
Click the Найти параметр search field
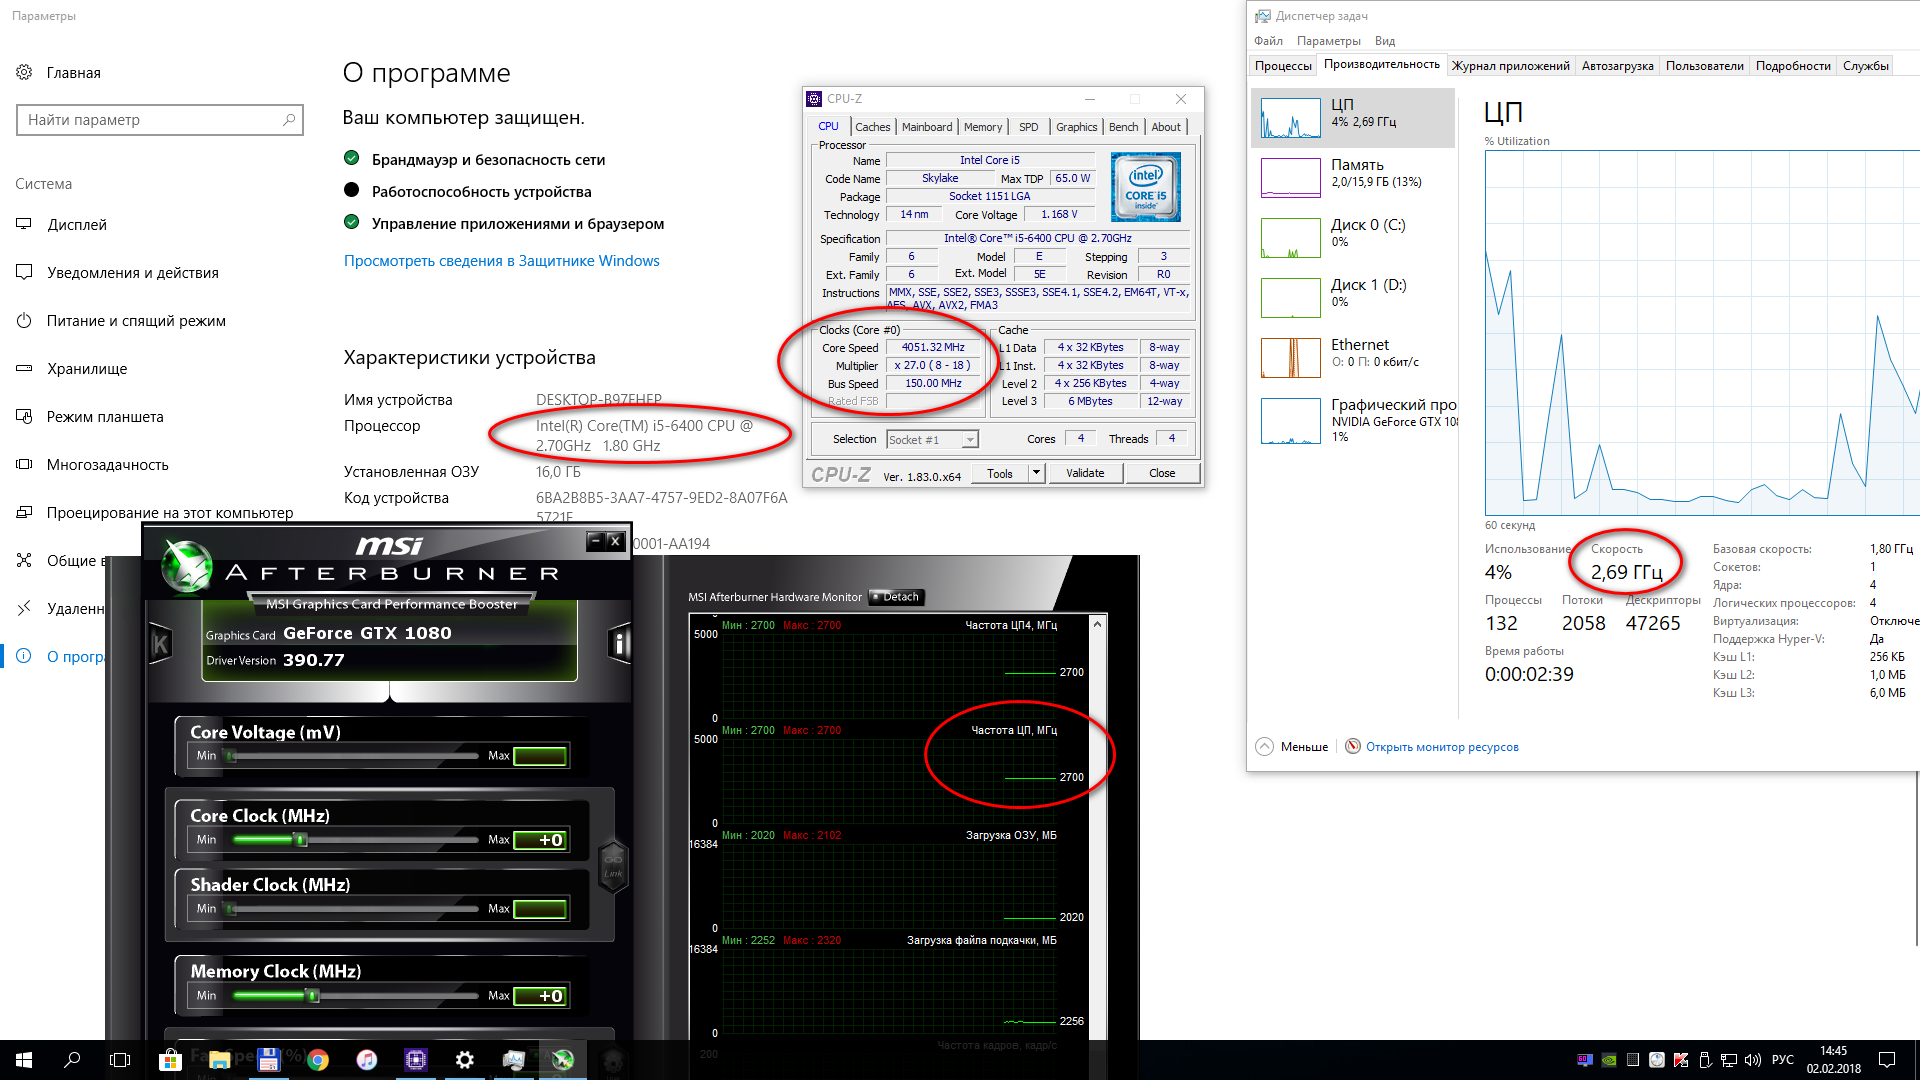pyautogui.click(x=152, y=120)
